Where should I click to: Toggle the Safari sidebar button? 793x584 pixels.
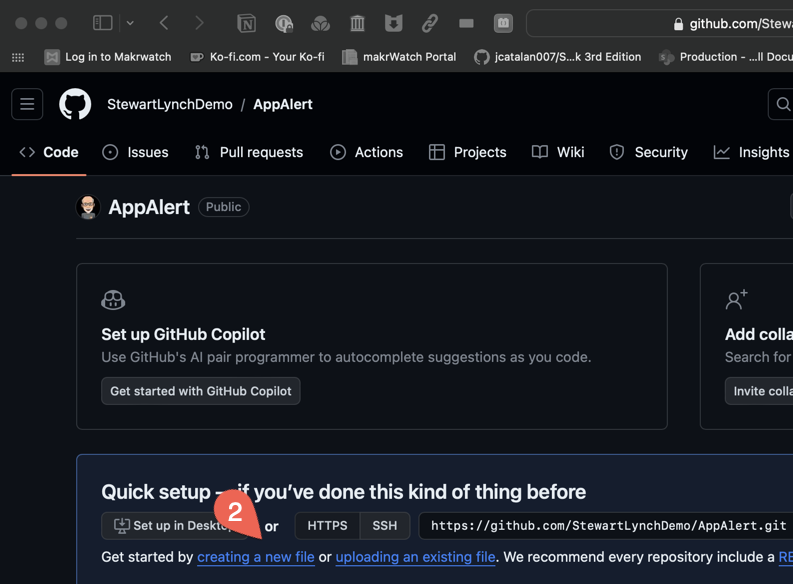103,23
